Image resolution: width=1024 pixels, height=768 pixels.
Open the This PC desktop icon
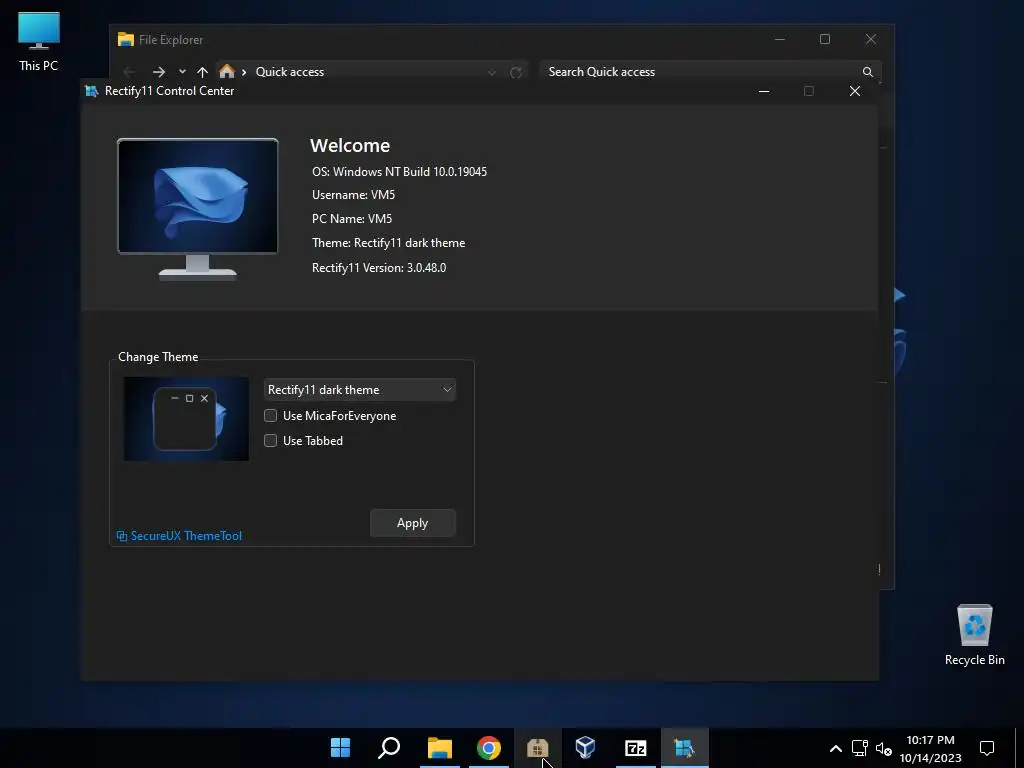pyautogui.click(x=39, y=42)
